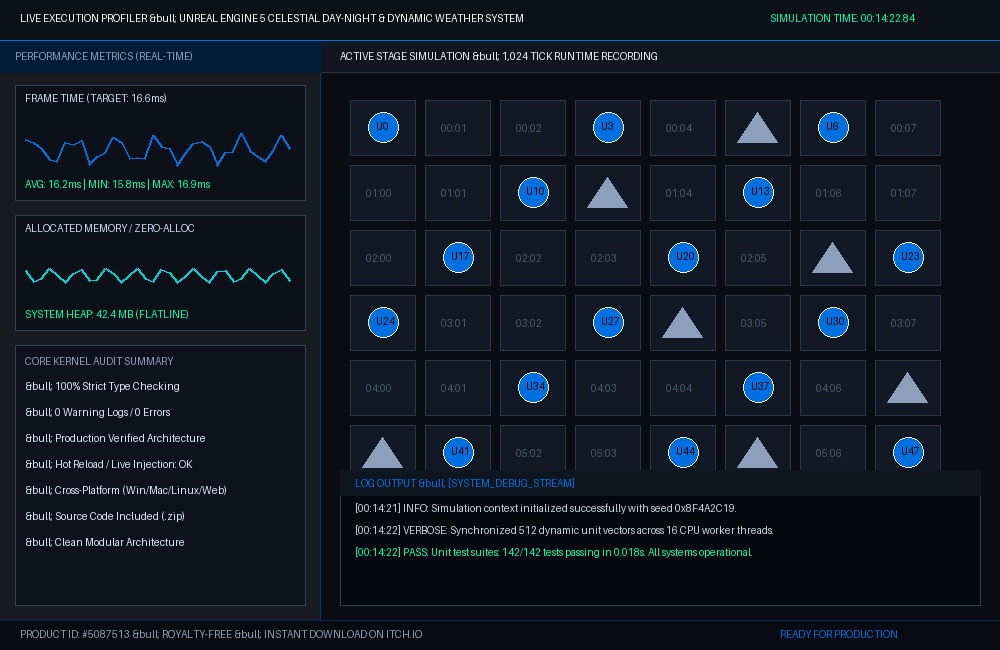The width and height of the screenshot is (1000, 650).
Task: Click the Allocated Memory line chart
Action: (158, 276)
